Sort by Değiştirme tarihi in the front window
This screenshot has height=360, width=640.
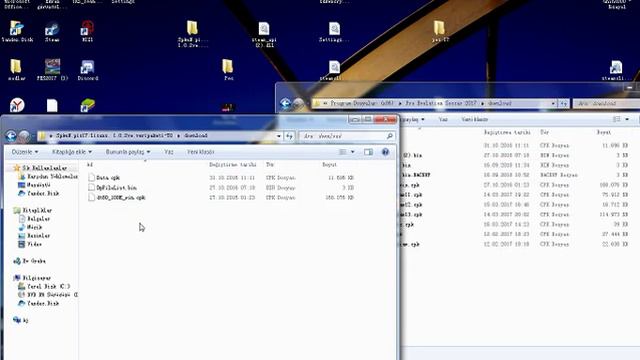[x=233, y=164]
